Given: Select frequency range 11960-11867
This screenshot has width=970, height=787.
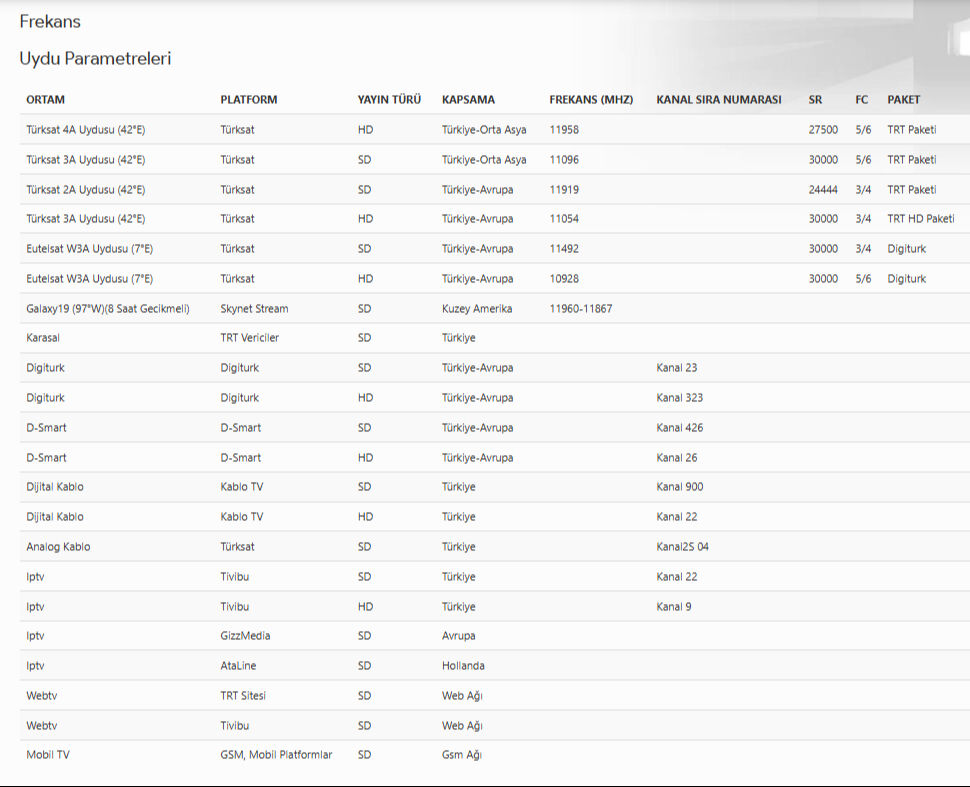Looking at the screenshot, I should pos(580,309).
